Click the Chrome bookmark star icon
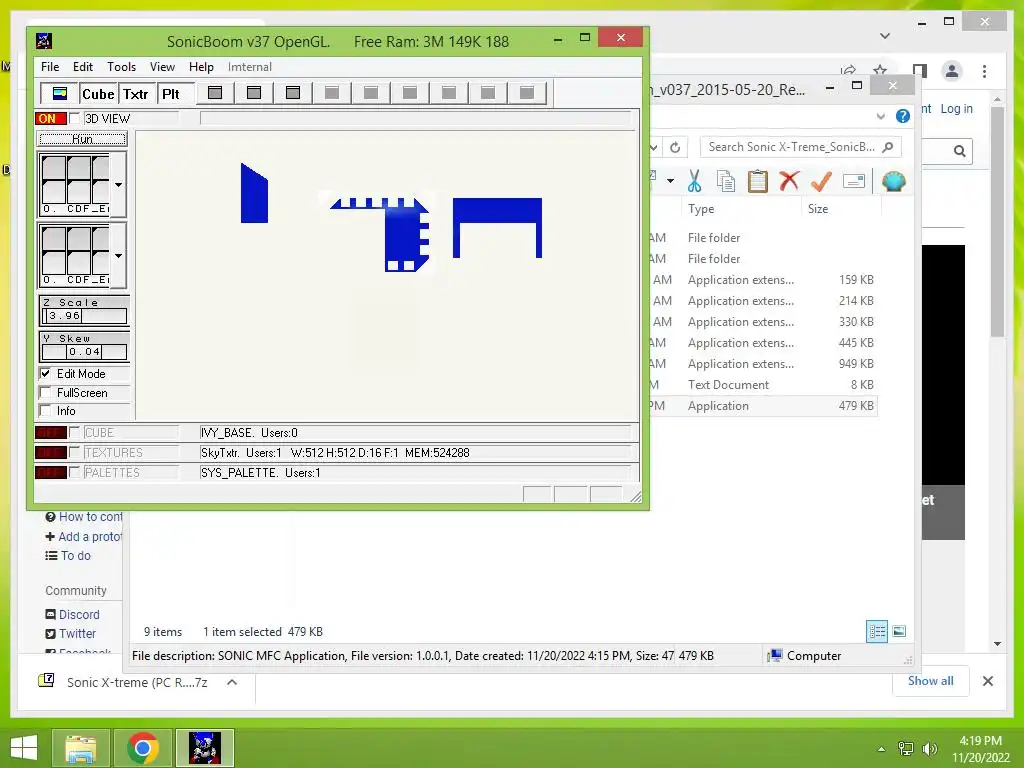 click(x=880, y=71)
